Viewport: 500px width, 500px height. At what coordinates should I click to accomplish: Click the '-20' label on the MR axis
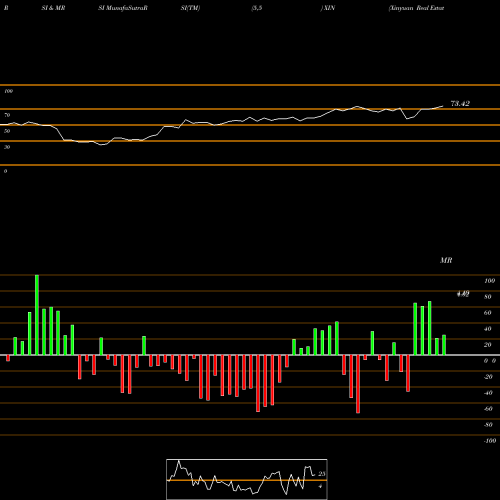pyautogui.click(x=488, y=377)
